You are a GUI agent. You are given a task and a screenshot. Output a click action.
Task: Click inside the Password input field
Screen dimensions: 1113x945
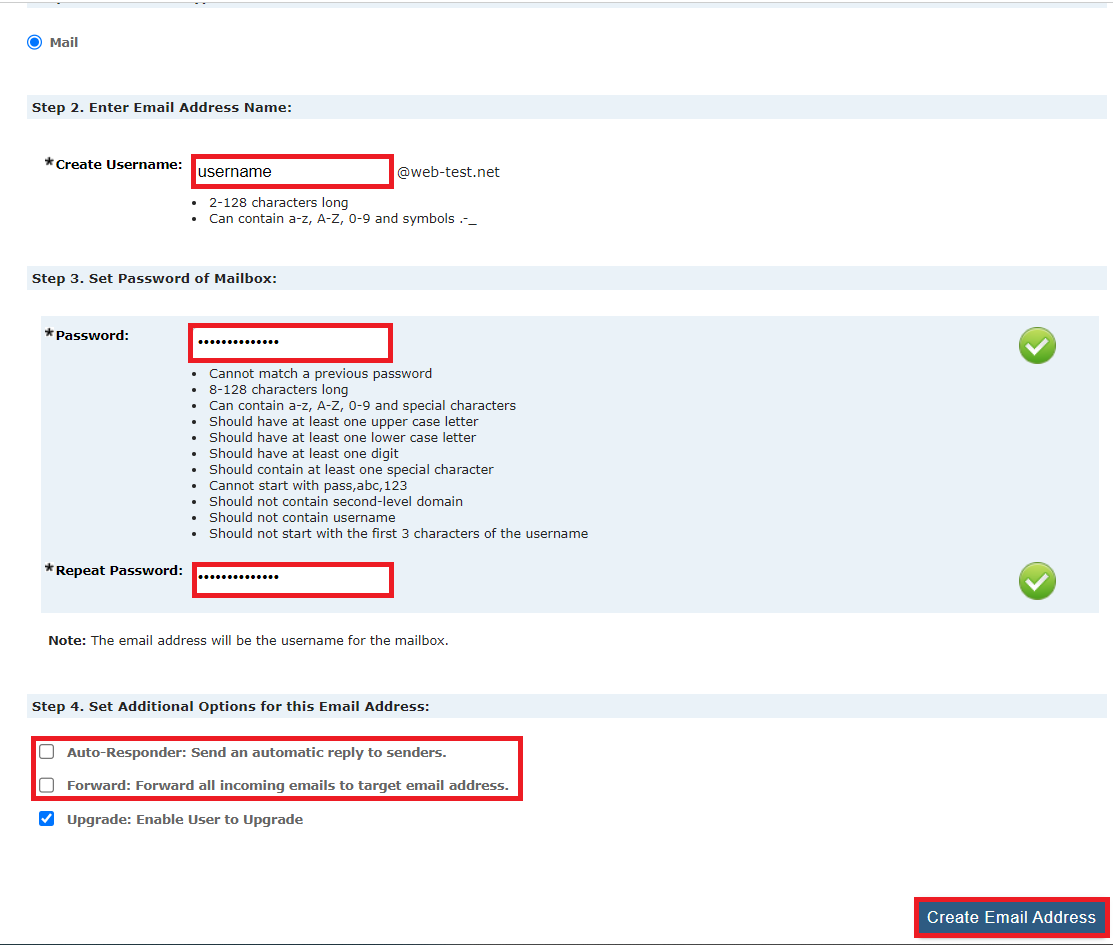(x=290, y=343)
